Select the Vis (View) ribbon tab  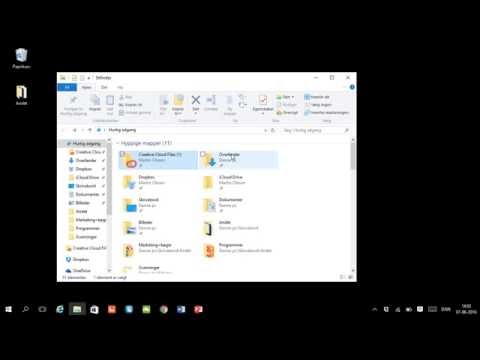pos(120,87)
